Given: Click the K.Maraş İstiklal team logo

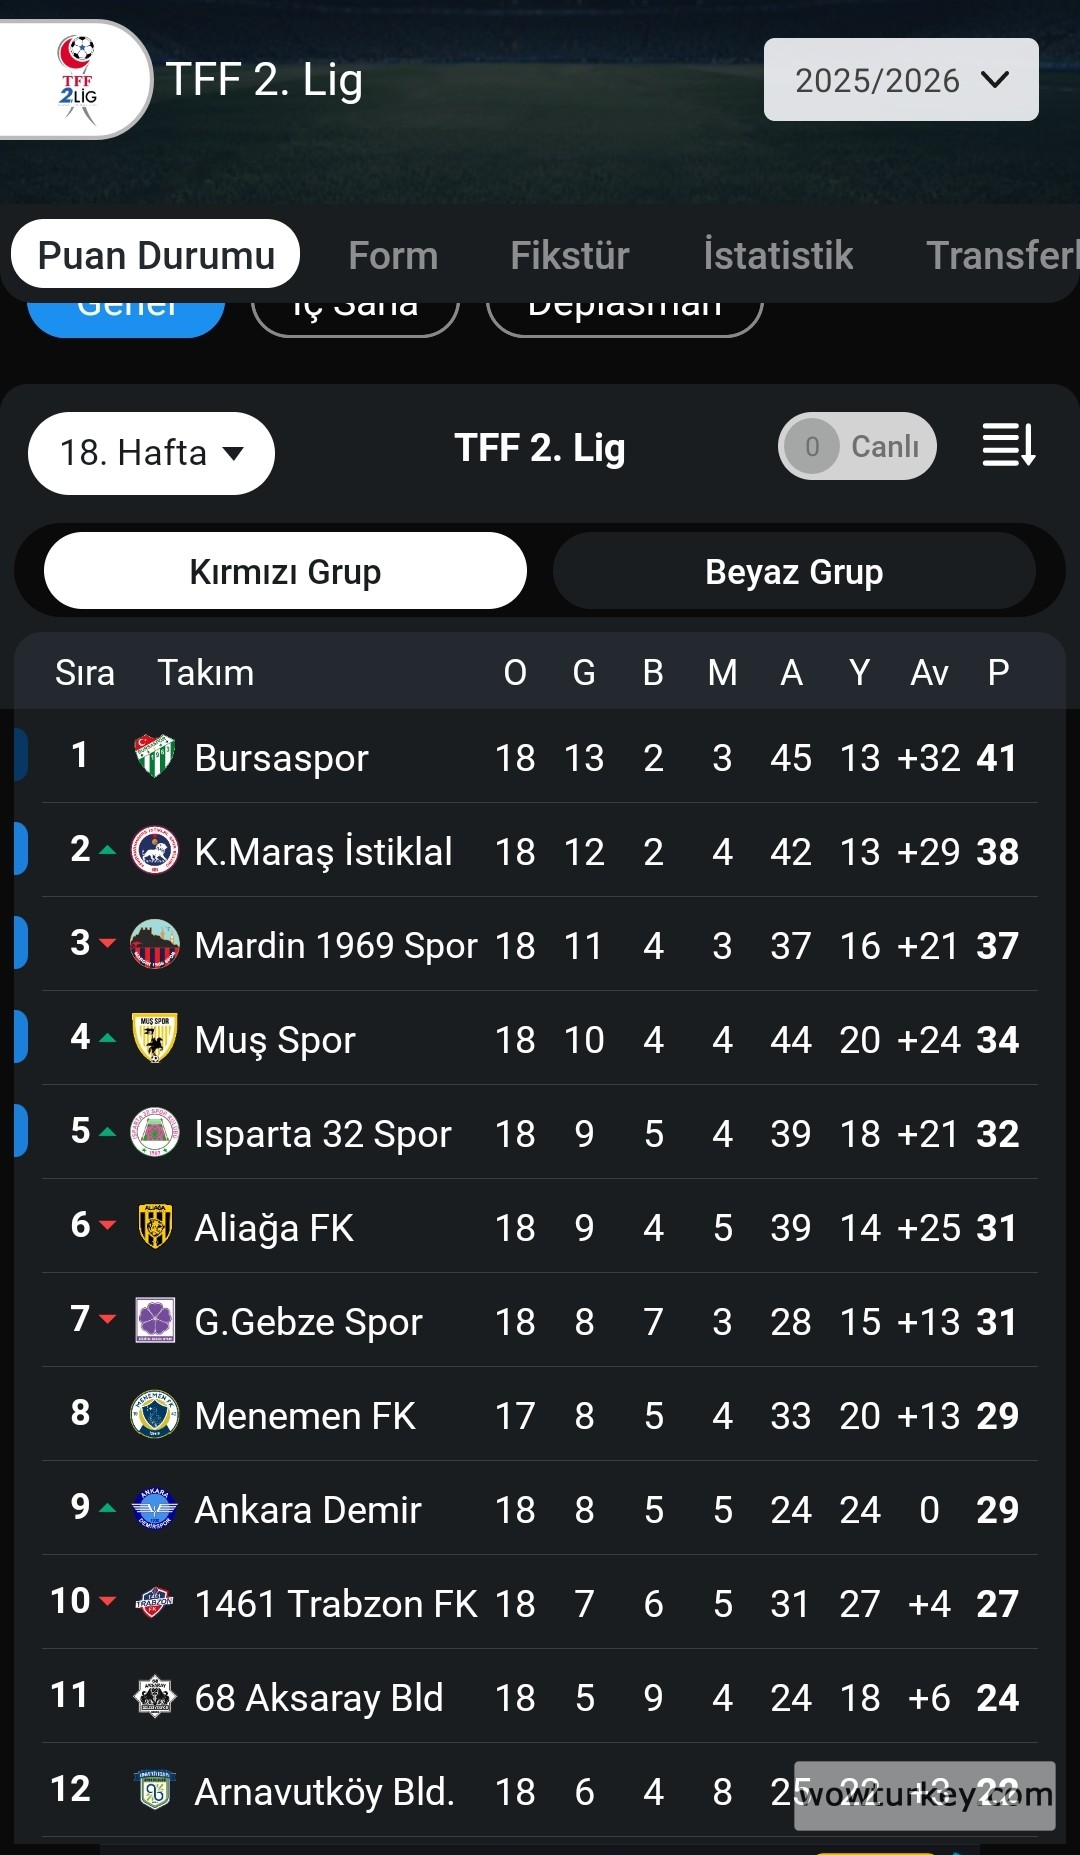Looking at the screenshot, I should point(155,851).
